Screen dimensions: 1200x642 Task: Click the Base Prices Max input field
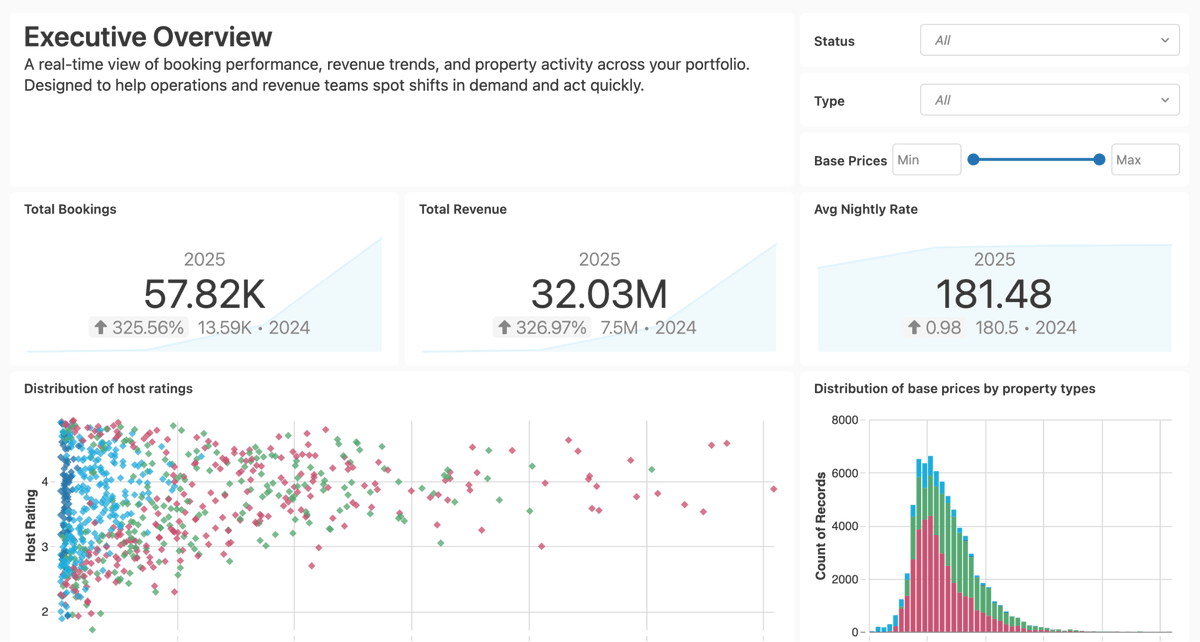[x=1145, y=160]
